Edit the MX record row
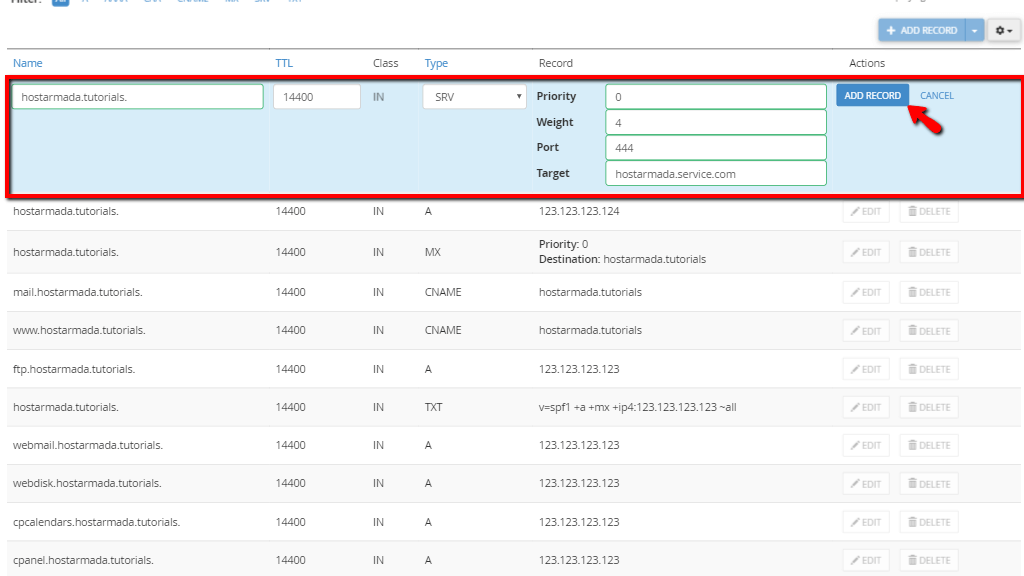Screen dimensions: 1024x576 [866, 252]
